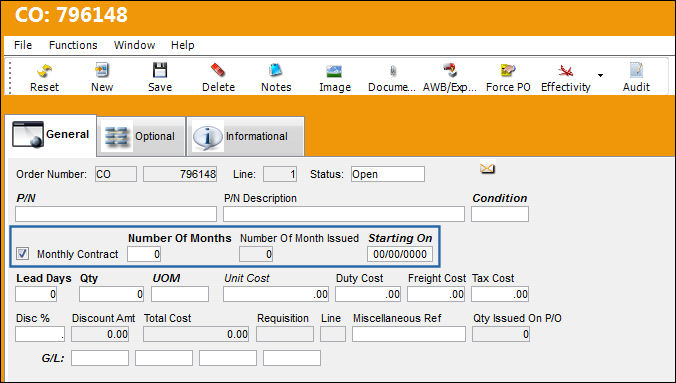Switch to the Informational tab
The height and width of the screenshot is (383, 676).
point(245,136)
